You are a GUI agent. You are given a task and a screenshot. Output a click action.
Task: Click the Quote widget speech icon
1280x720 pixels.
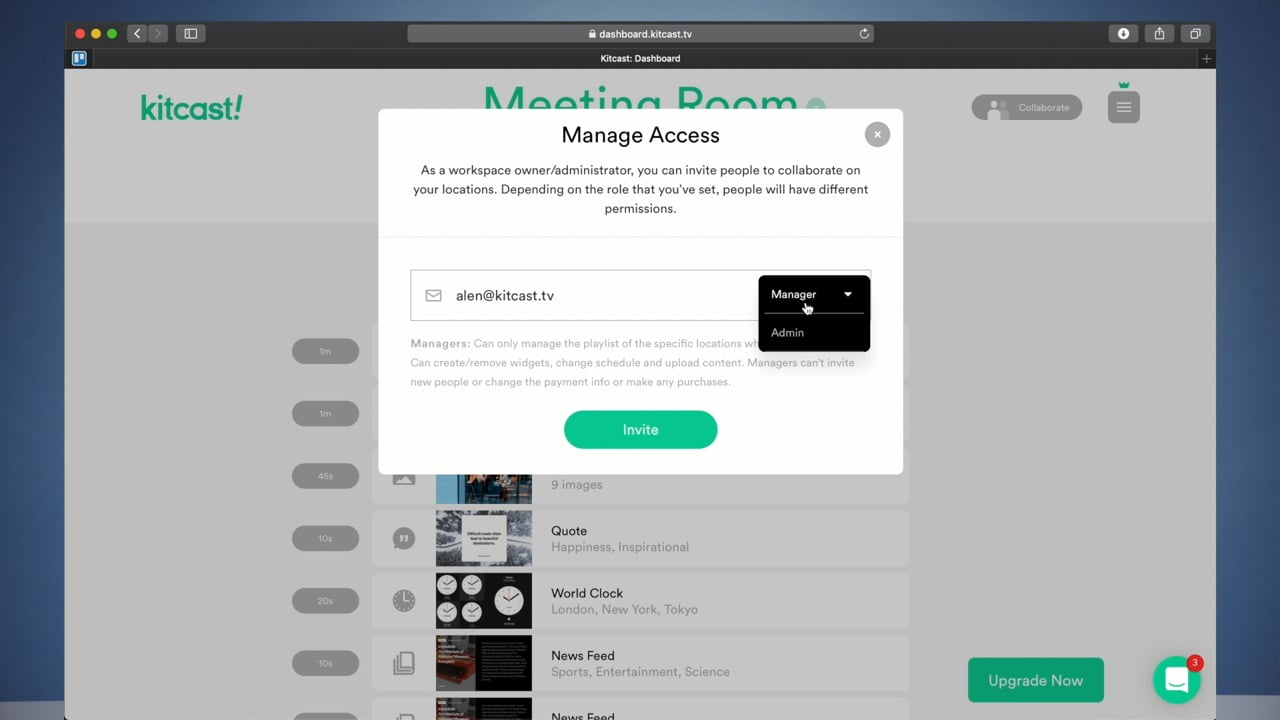click(x=403, y=538)
